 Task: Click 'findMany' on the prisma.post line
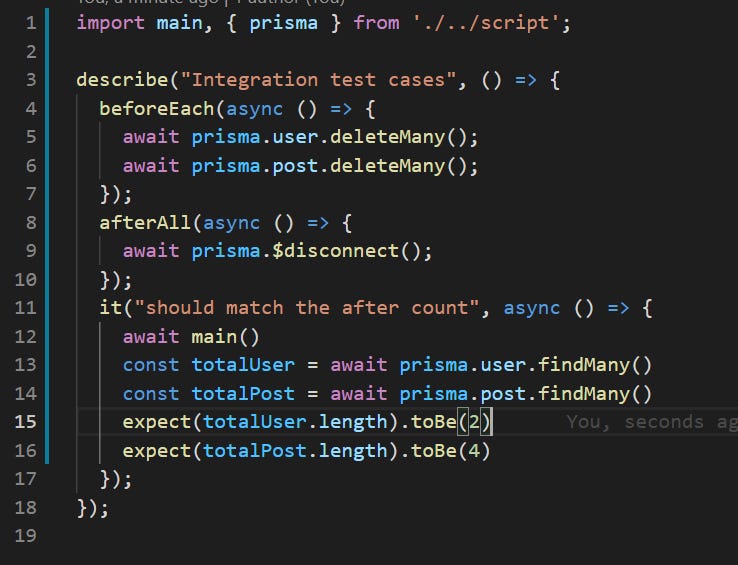tap(584, 394)
